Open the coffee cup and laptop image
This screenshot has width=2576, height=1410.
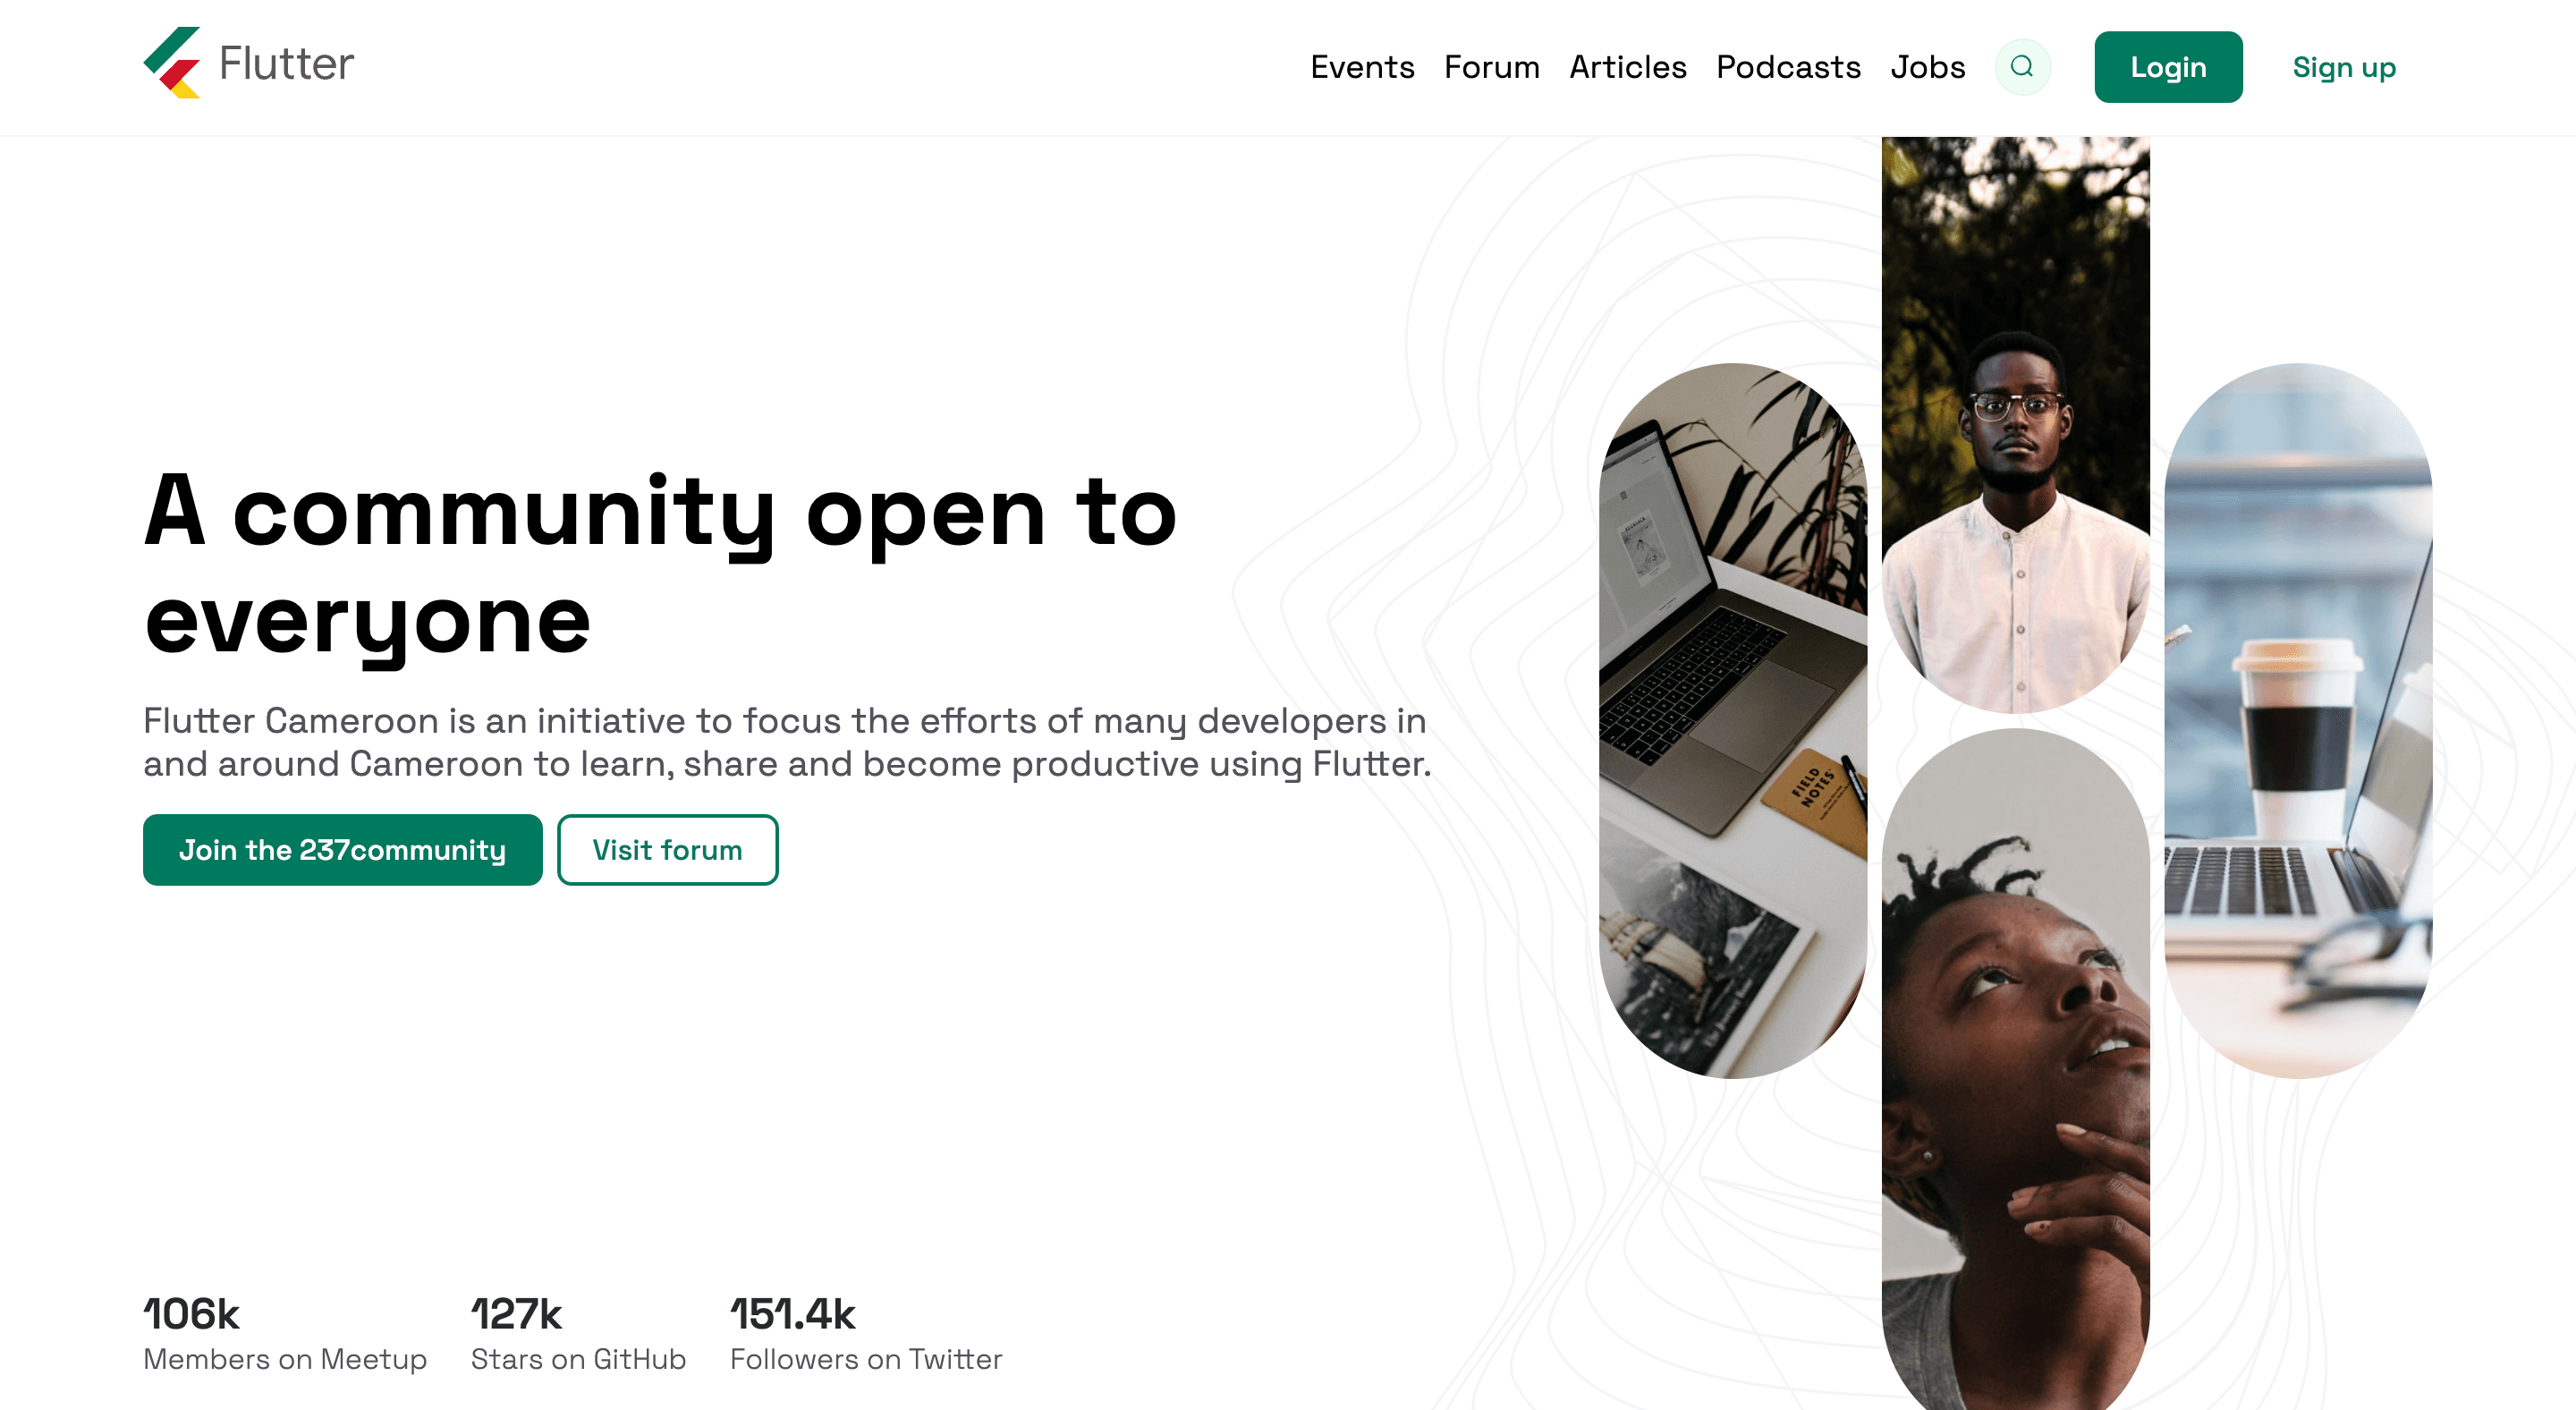click(x=2298, y=720)
